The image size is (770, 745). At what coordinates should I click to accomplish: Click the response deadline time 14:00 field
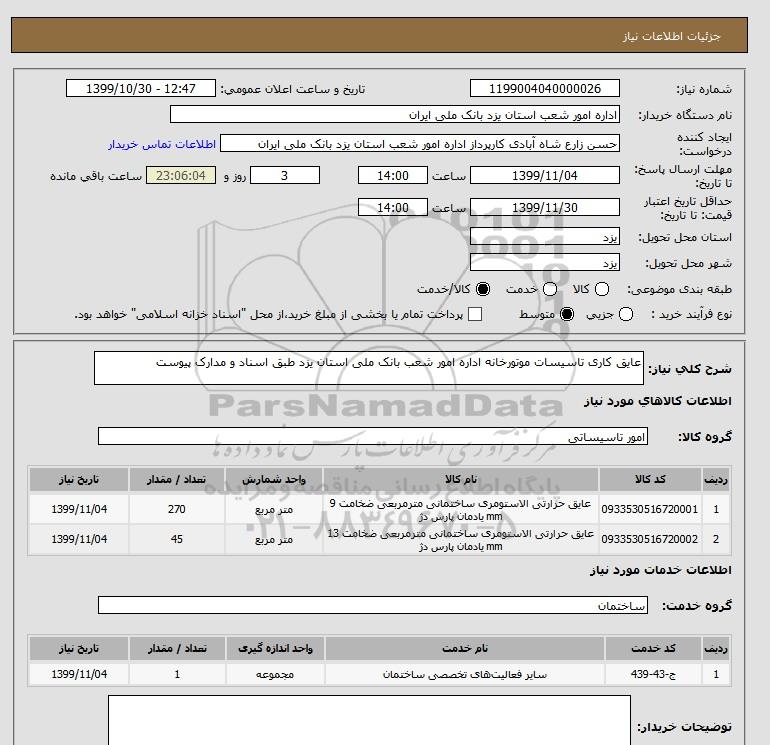(392, 175)
